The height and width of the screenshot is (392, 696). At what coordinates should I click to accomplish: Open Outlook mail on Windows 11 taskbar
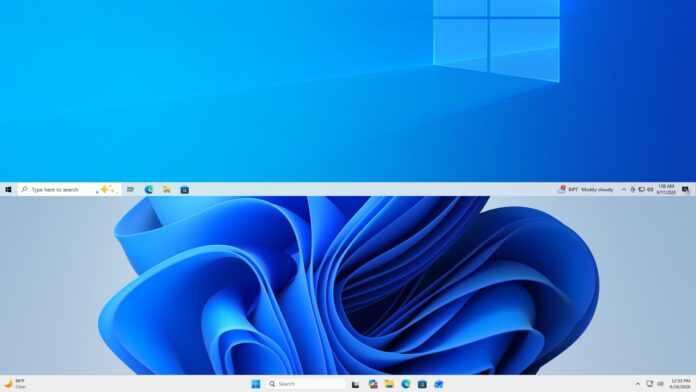tap(439, 384)
